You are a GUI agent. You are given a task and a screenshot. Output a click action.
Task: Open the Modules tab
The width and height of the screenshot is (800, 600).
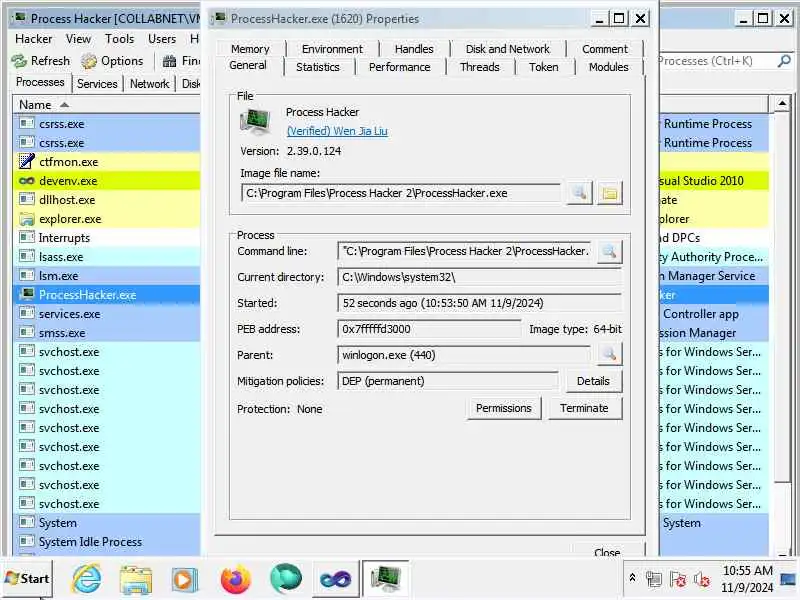(608, 67)
